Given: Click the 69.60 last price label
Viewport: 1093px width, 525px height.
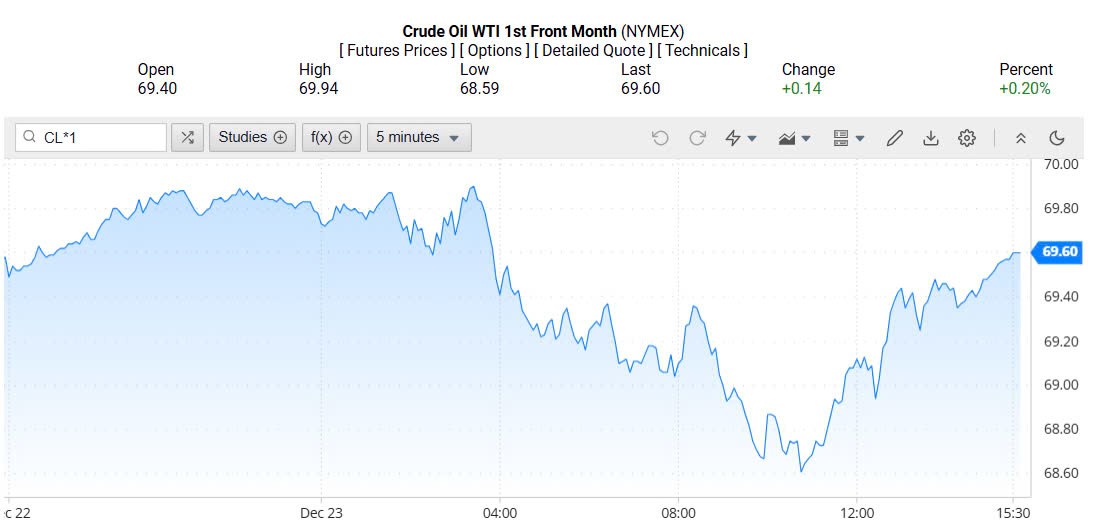Looking at the screenshot, I should click(1059, 252).
